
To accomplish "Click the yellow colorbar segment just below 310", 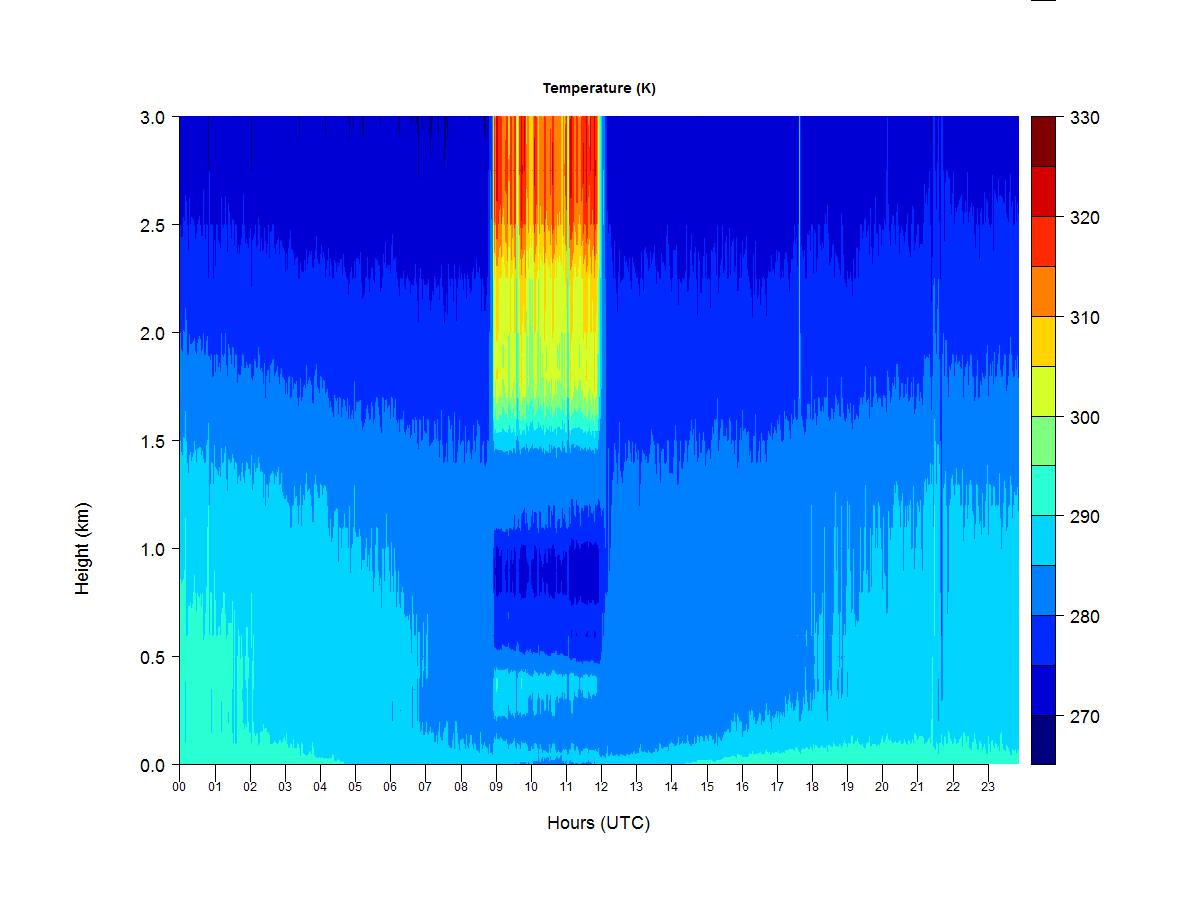I will click(x=1043, y=341).
